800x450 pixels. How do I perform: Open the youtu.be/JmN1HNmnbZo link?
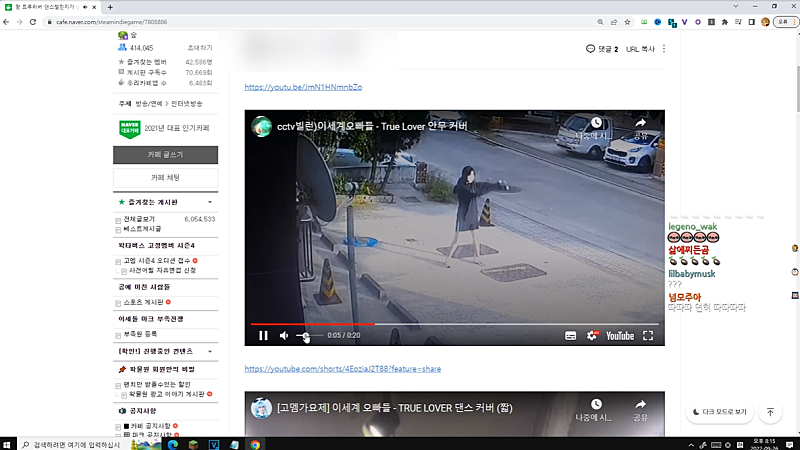[x=303, y=87]
